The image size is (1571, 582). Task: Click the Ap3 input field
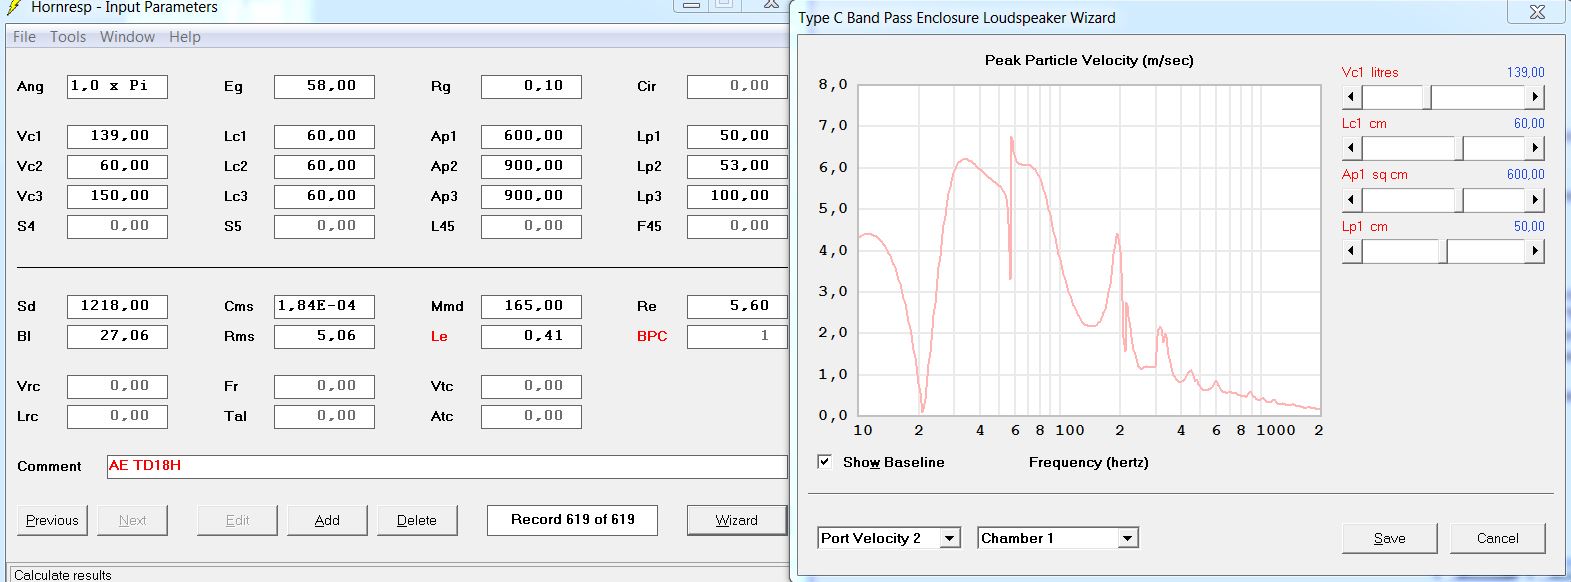531,197
